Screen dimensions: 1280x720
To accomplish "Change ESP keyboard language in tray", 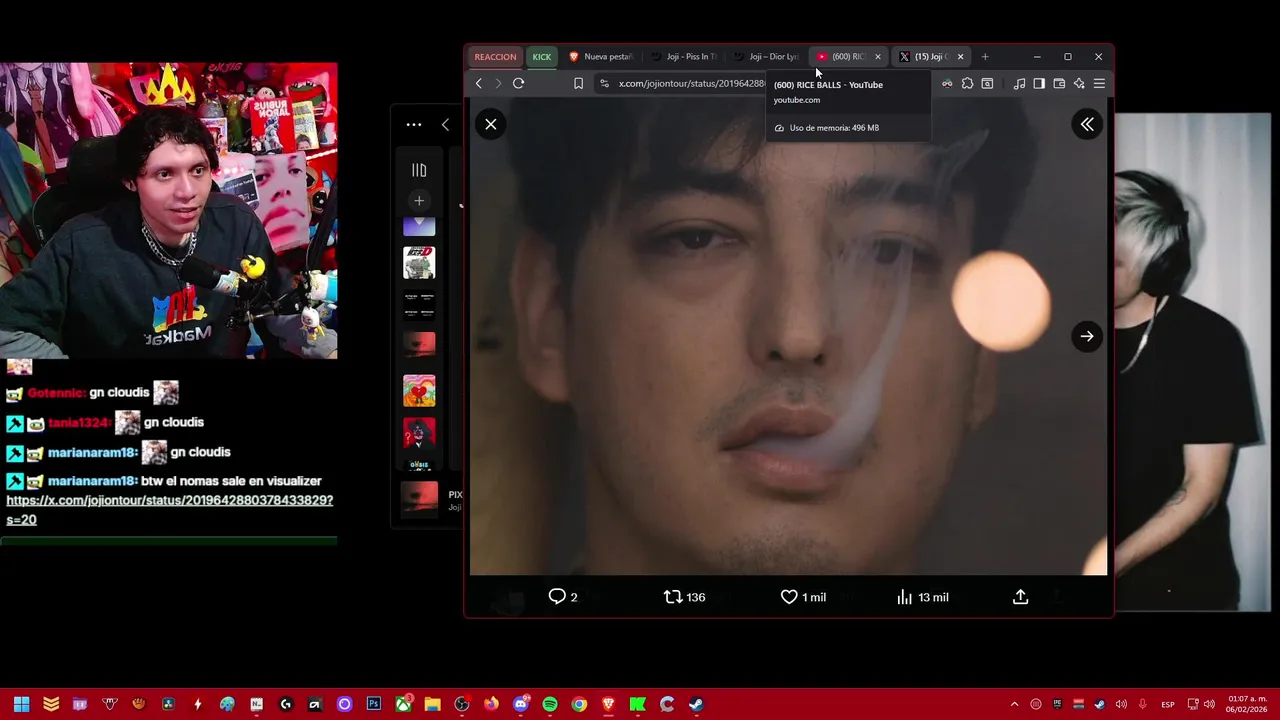I will (1167, 704).
